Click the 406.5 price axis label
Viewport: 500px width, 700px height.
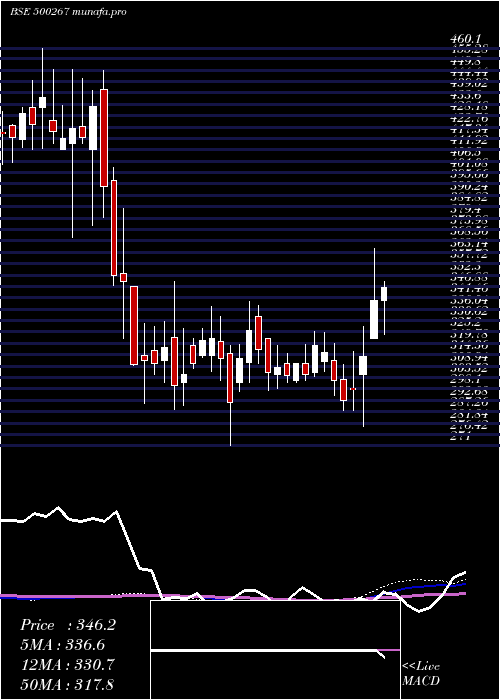tap(465, 153)
